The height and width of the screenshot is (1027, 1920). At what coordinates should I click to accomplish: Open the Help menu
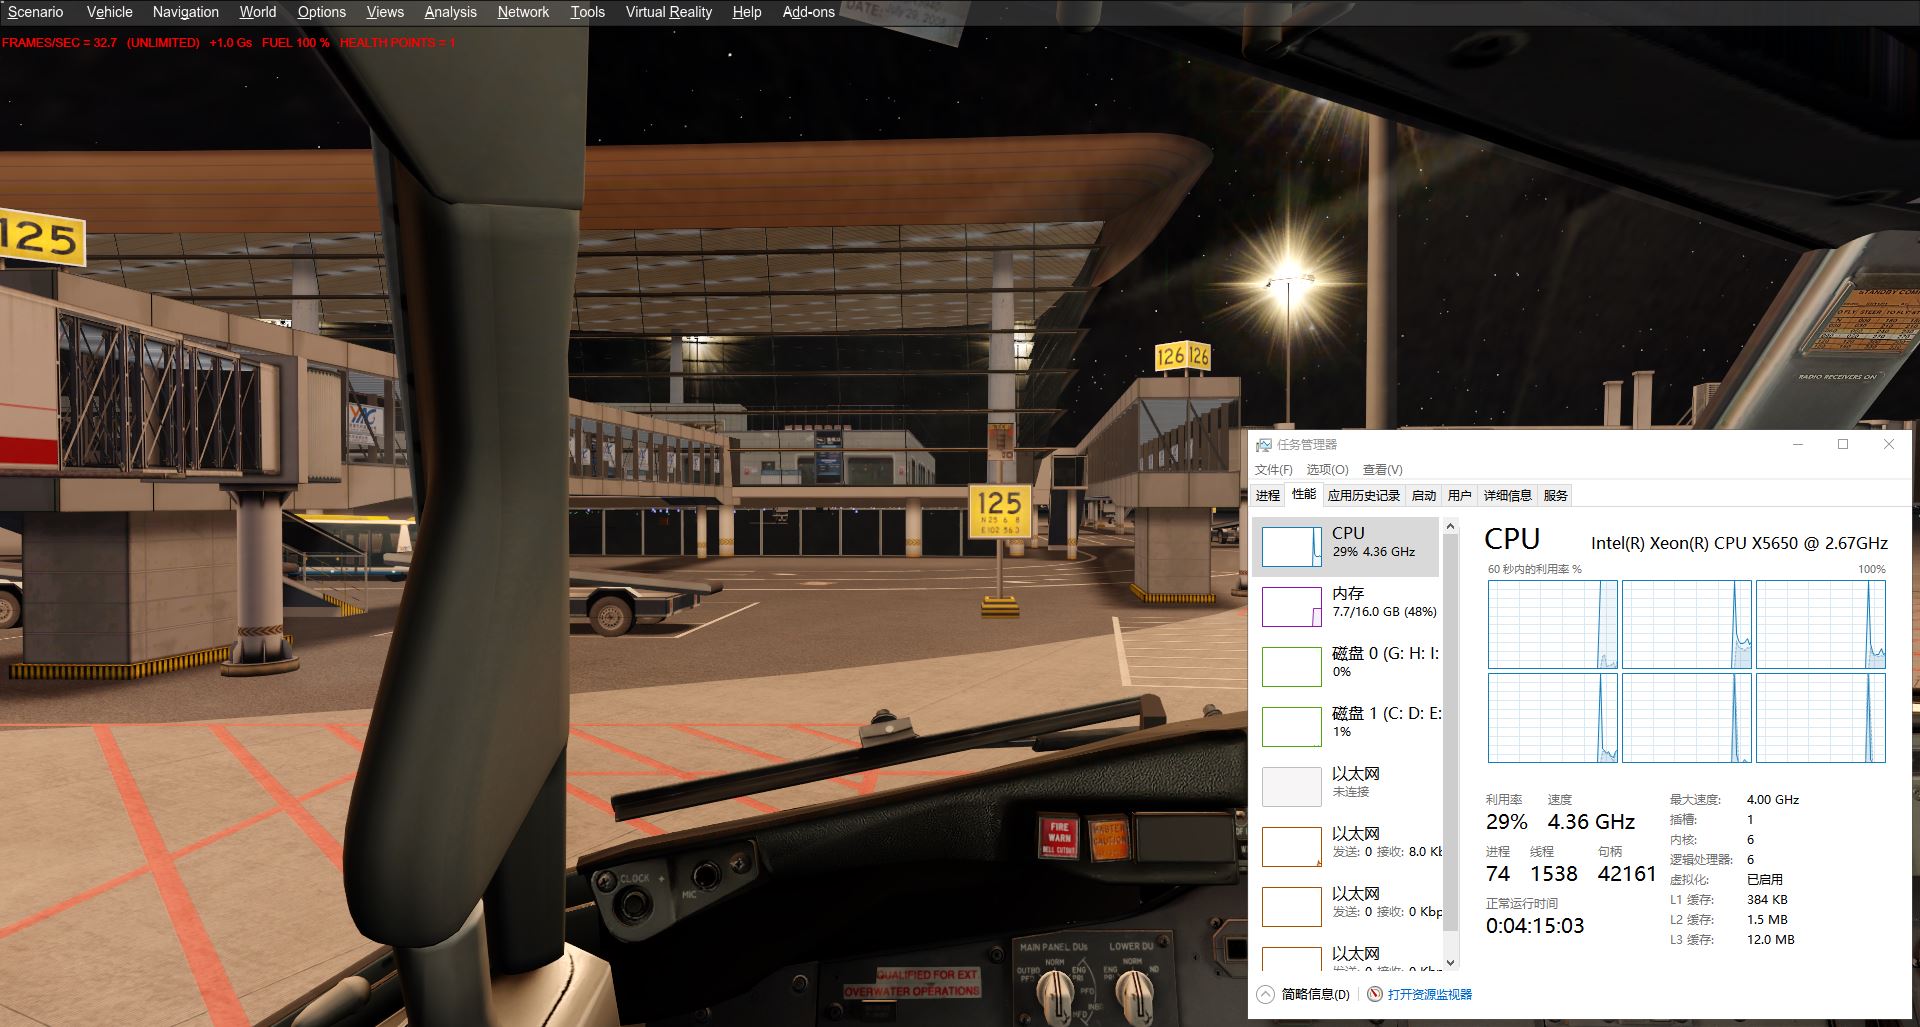(746, 12)
